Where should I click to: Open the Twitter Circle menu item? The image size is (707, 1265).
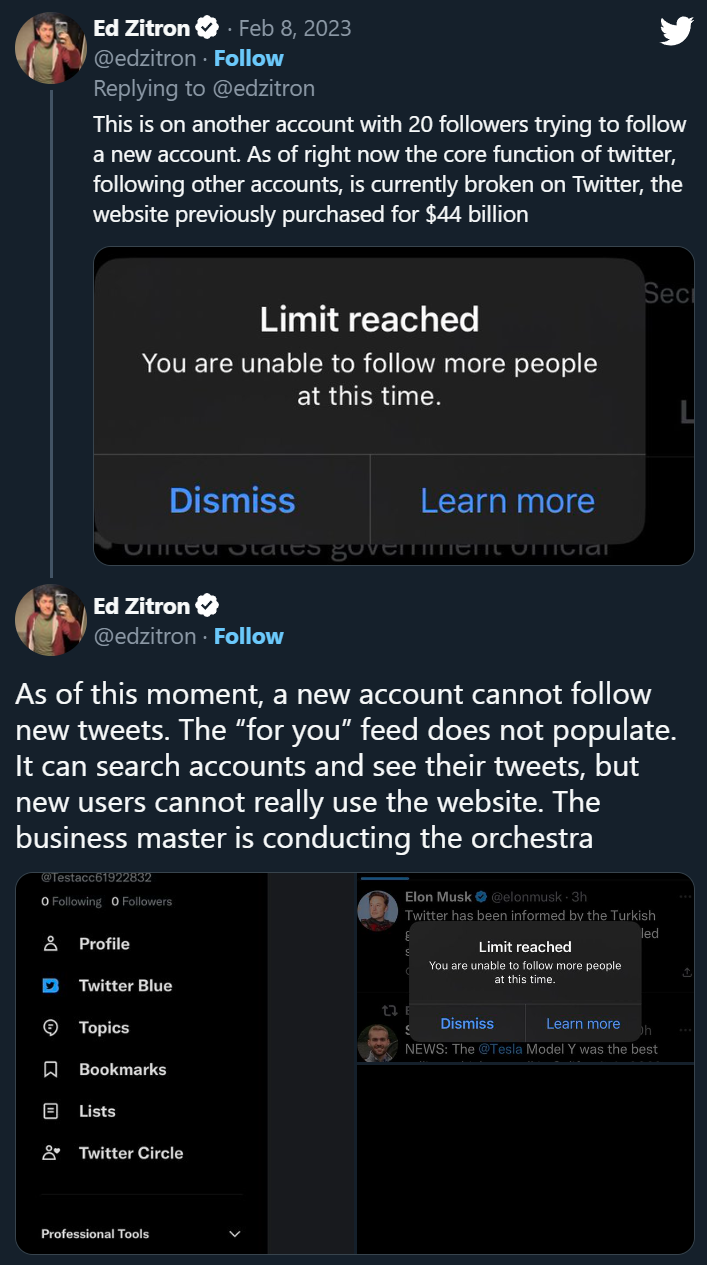pyautogui.click(x=131, y=1153)
